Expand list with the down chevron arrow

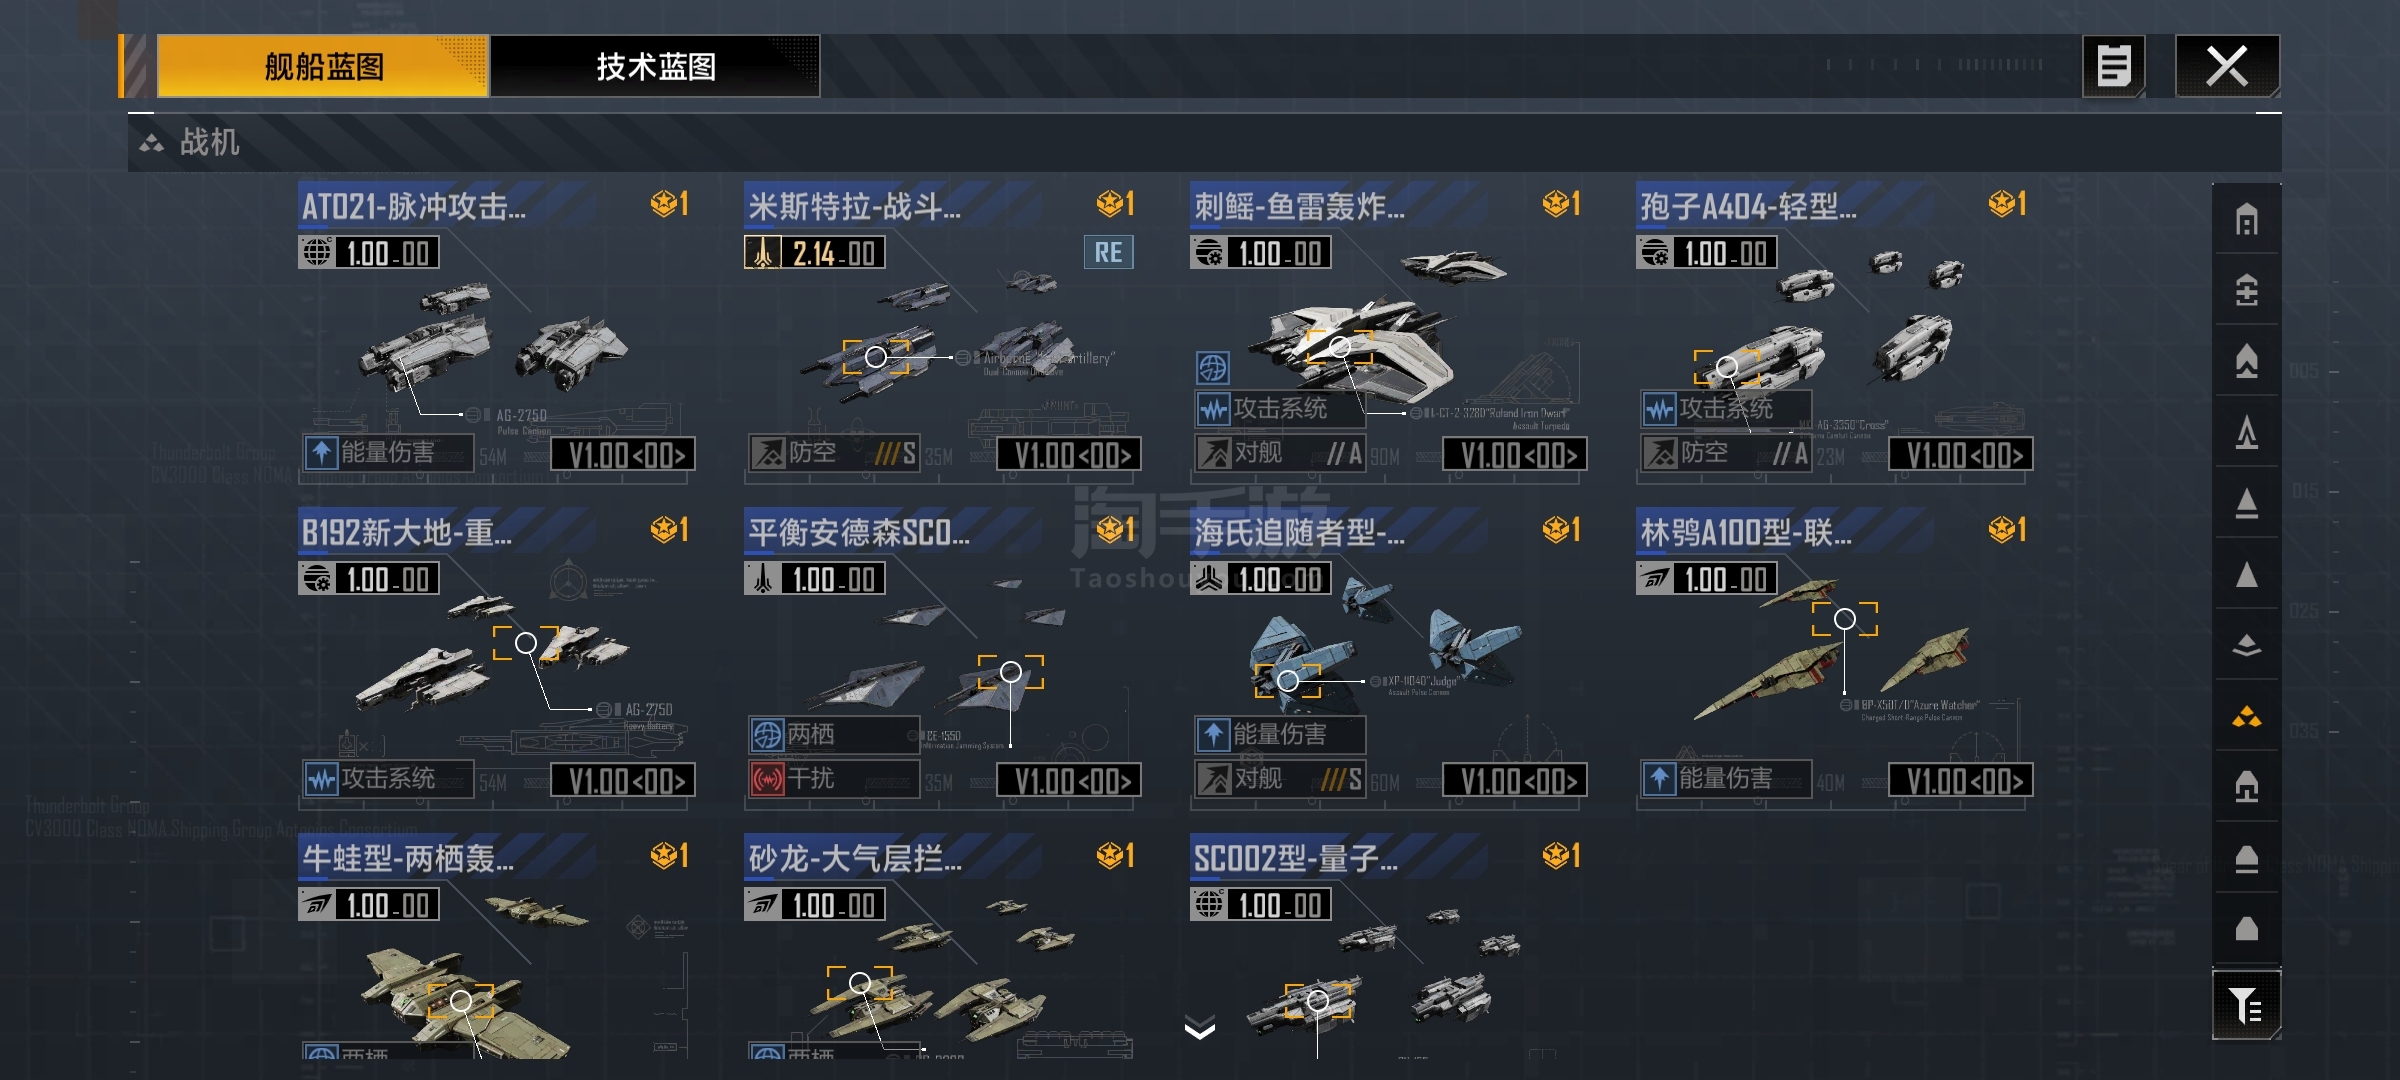click(x=1199, y=1028)
